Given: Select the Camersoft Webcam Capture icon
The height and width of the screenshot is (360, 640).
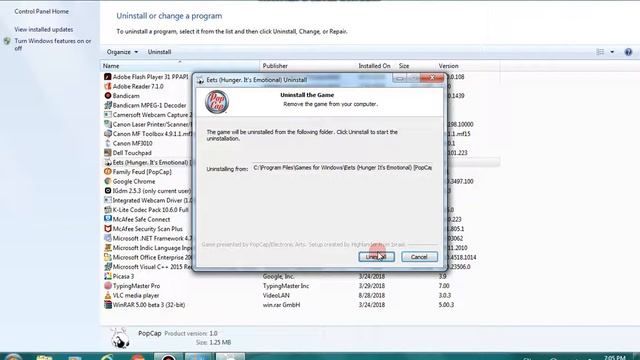Looking at the screenshot, I should 108,115.
